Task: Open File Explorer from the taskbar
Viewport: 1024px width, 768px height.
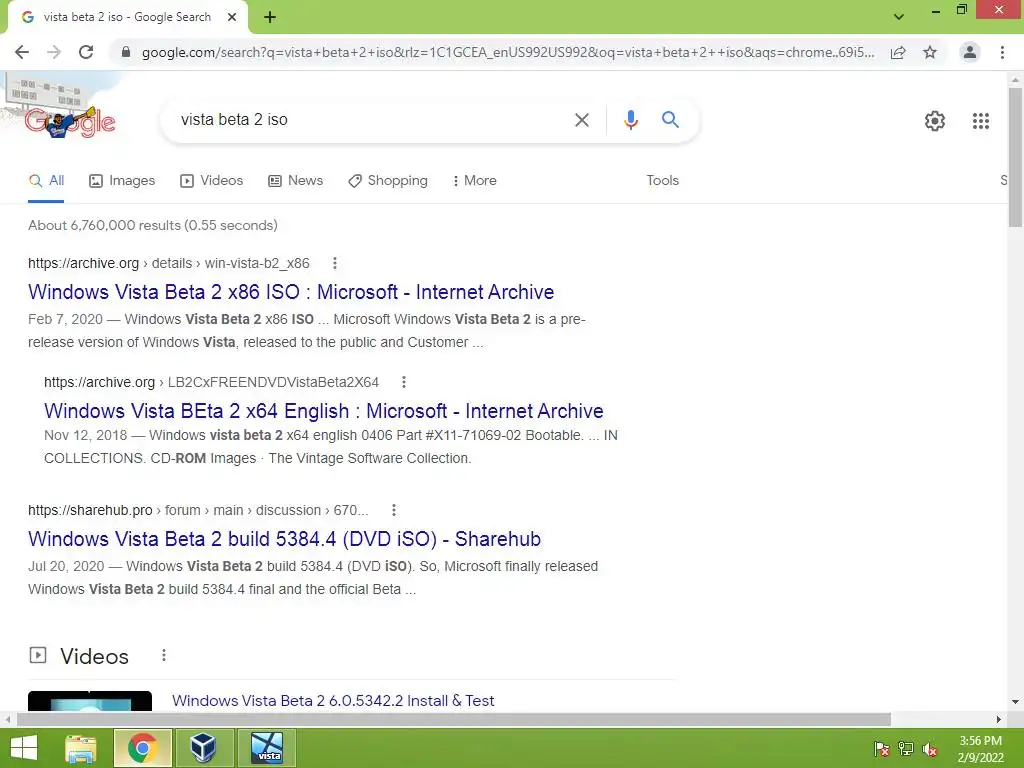Action: coord(80,748)
